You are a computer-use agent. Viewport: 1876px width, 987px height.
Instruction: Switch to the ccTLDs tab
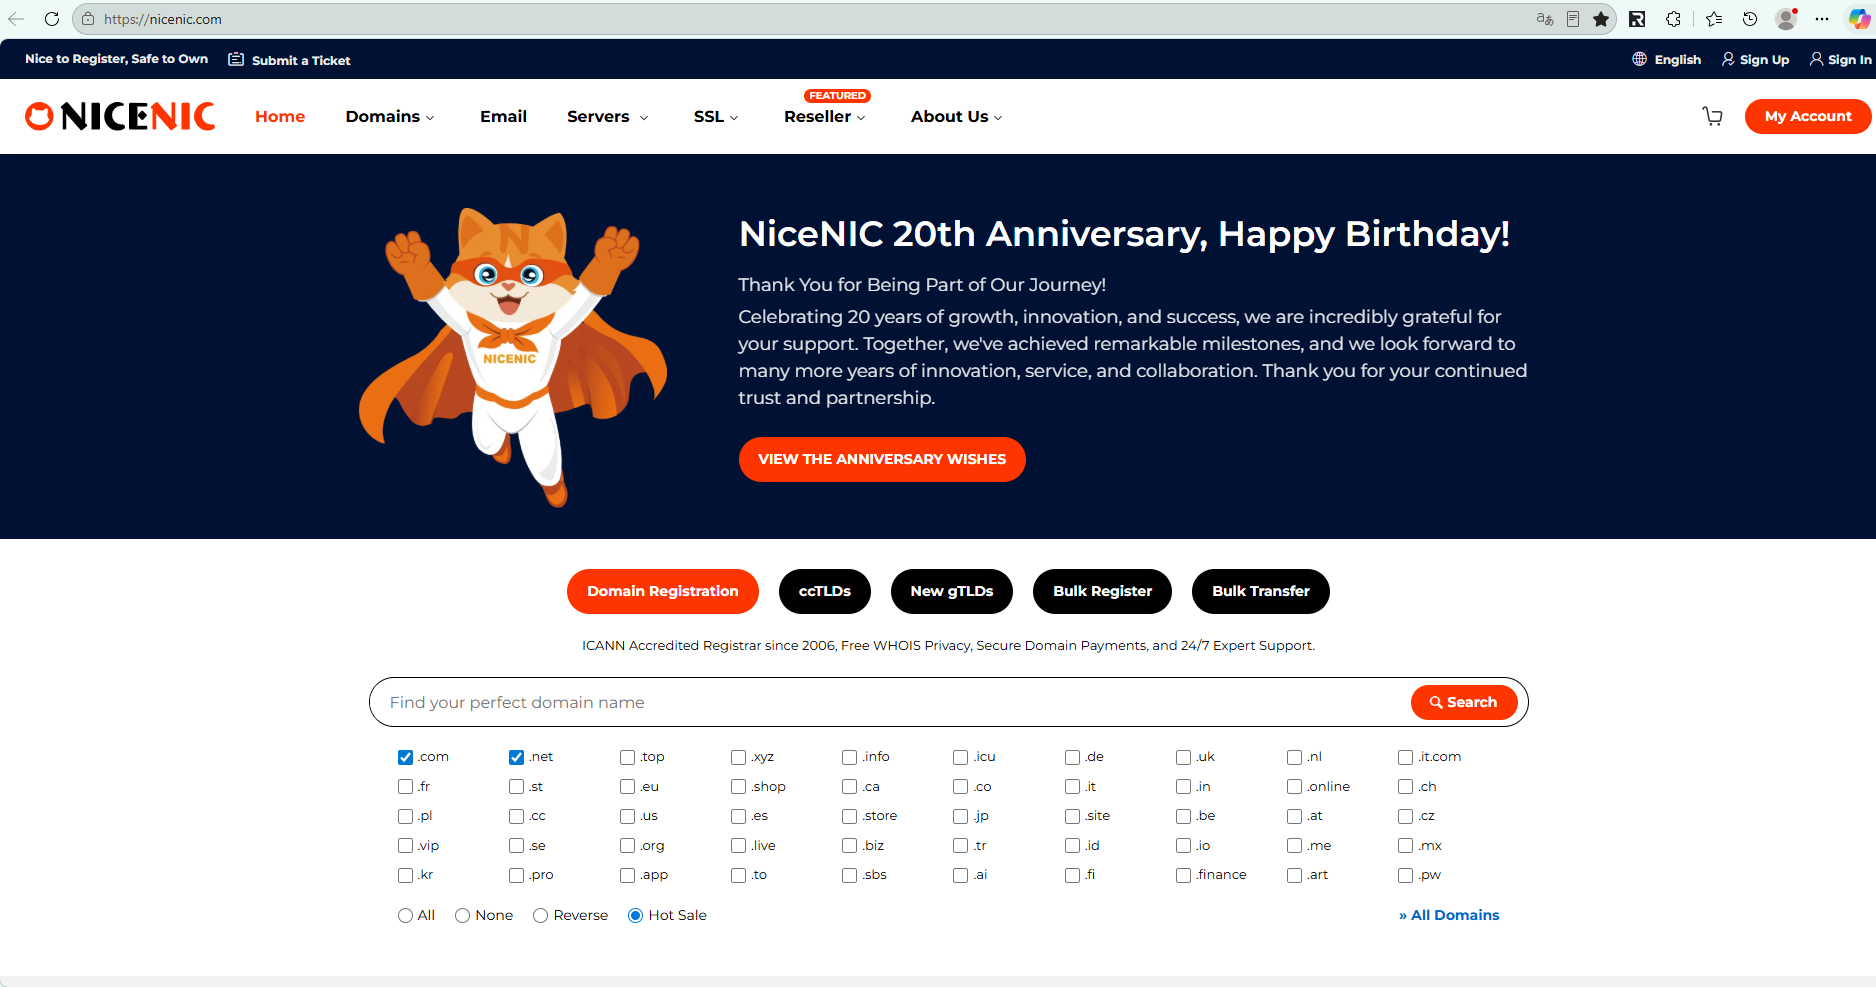click(x=825, y=591)
